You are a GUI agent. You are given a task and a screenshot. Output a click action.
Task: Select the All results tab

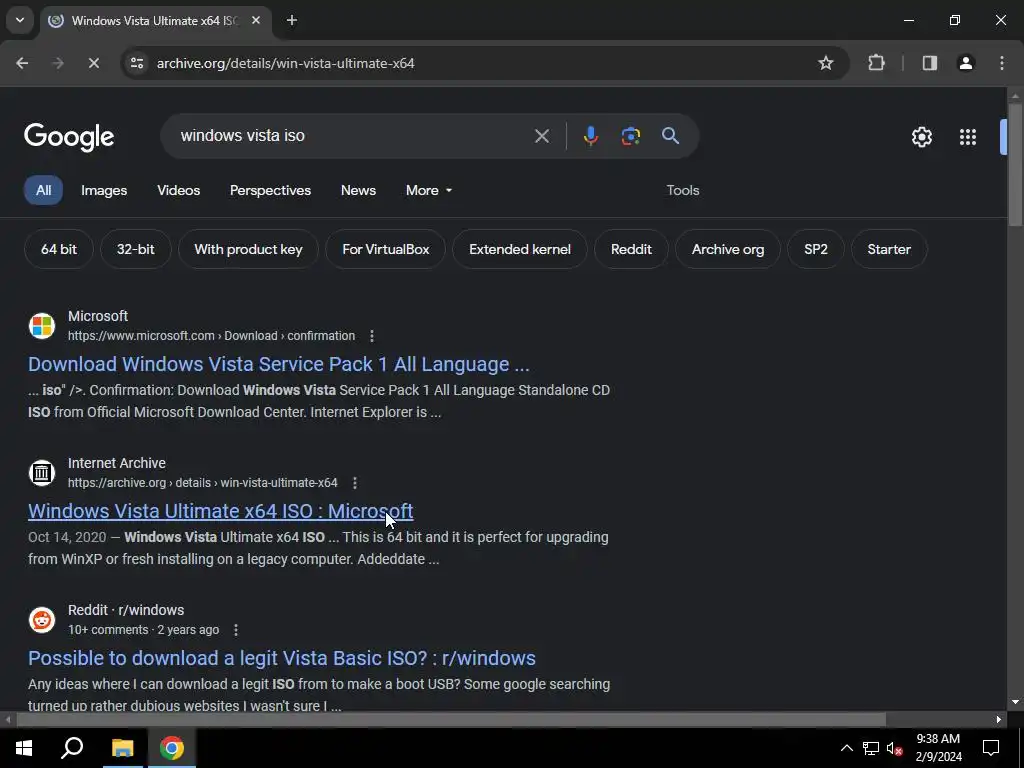pos(44,190)
